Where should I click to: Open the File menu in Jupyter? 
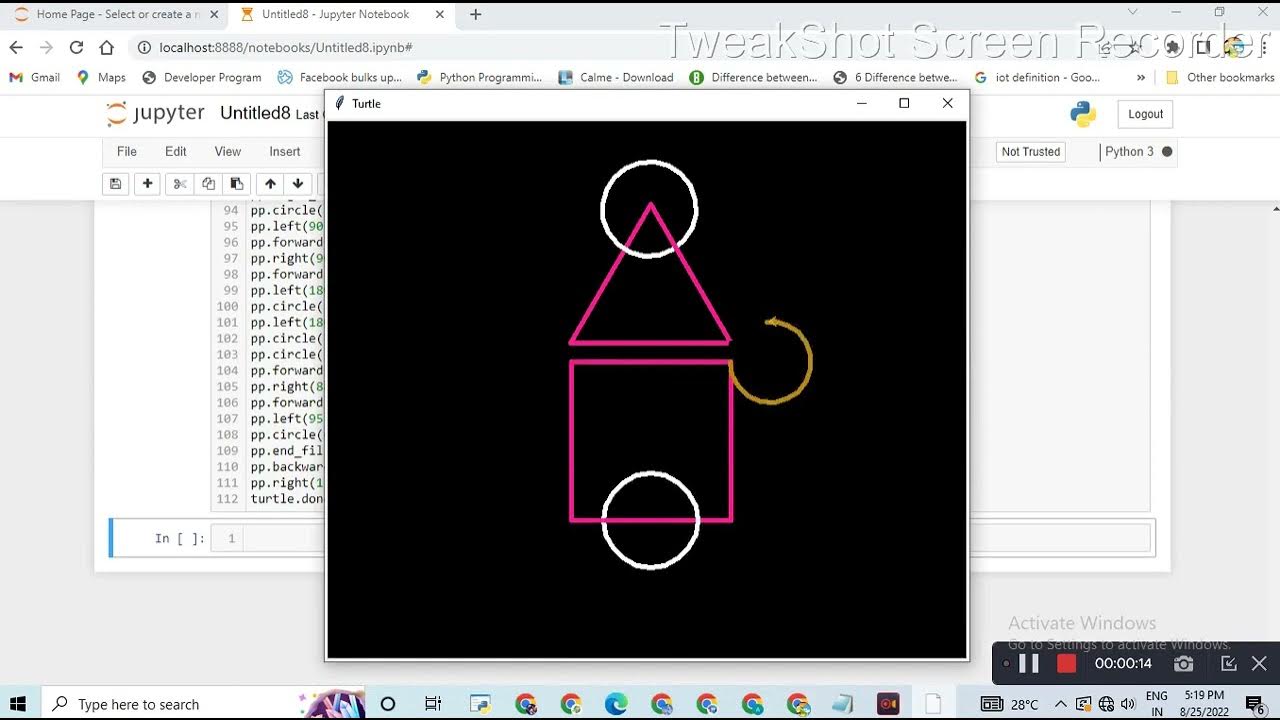pyautogui.click(x=127, y=152)
